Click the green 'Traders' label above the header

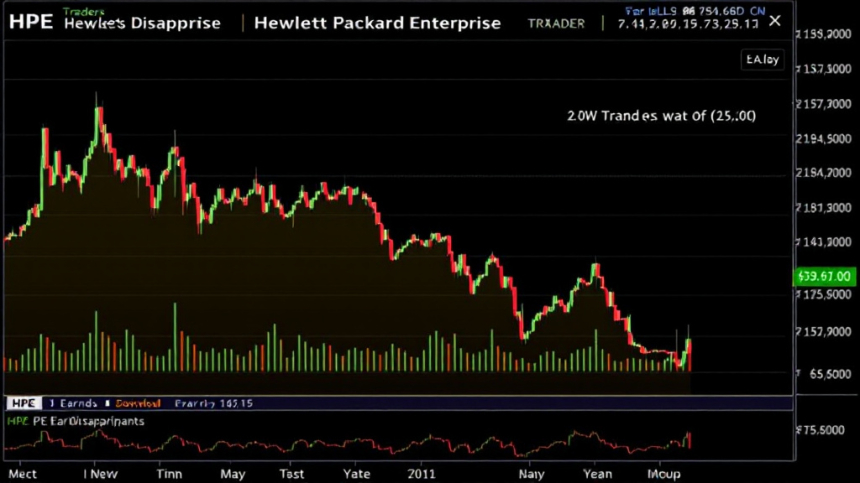point(83,12)
